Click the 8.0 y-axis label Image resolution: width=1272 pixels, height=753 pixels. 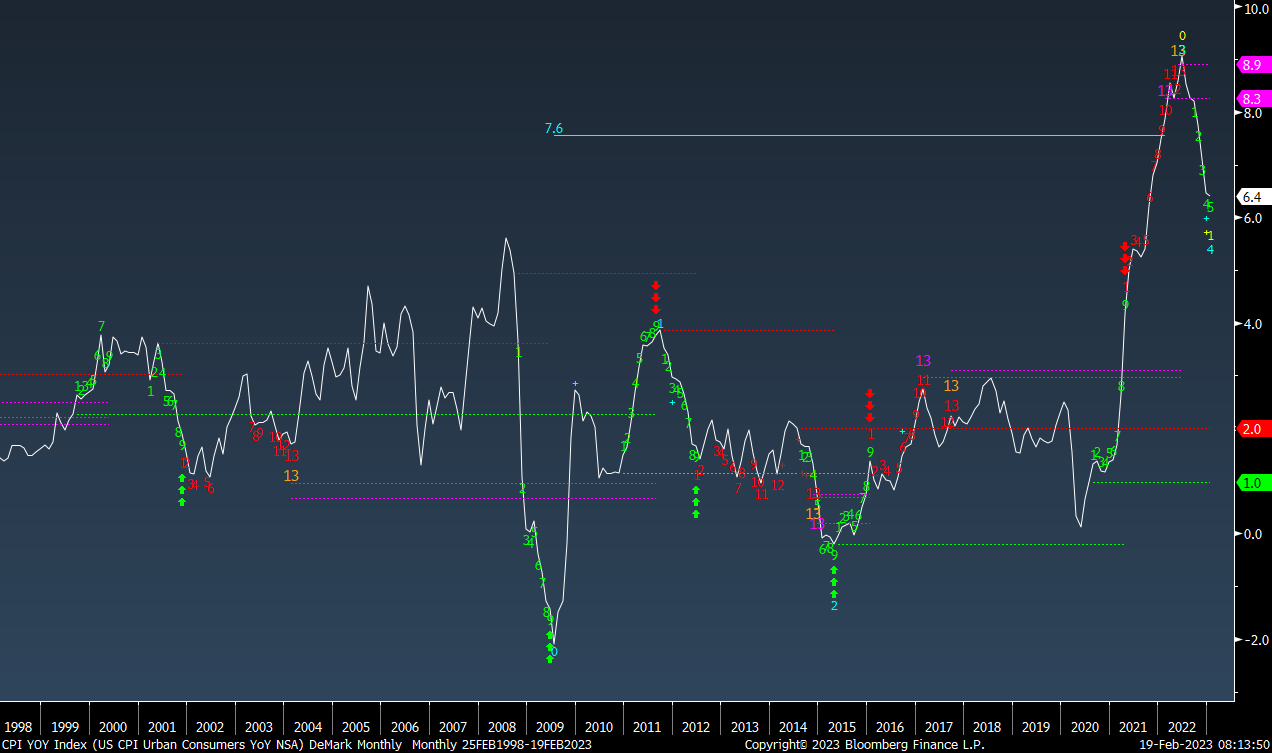click(1254, 113)
